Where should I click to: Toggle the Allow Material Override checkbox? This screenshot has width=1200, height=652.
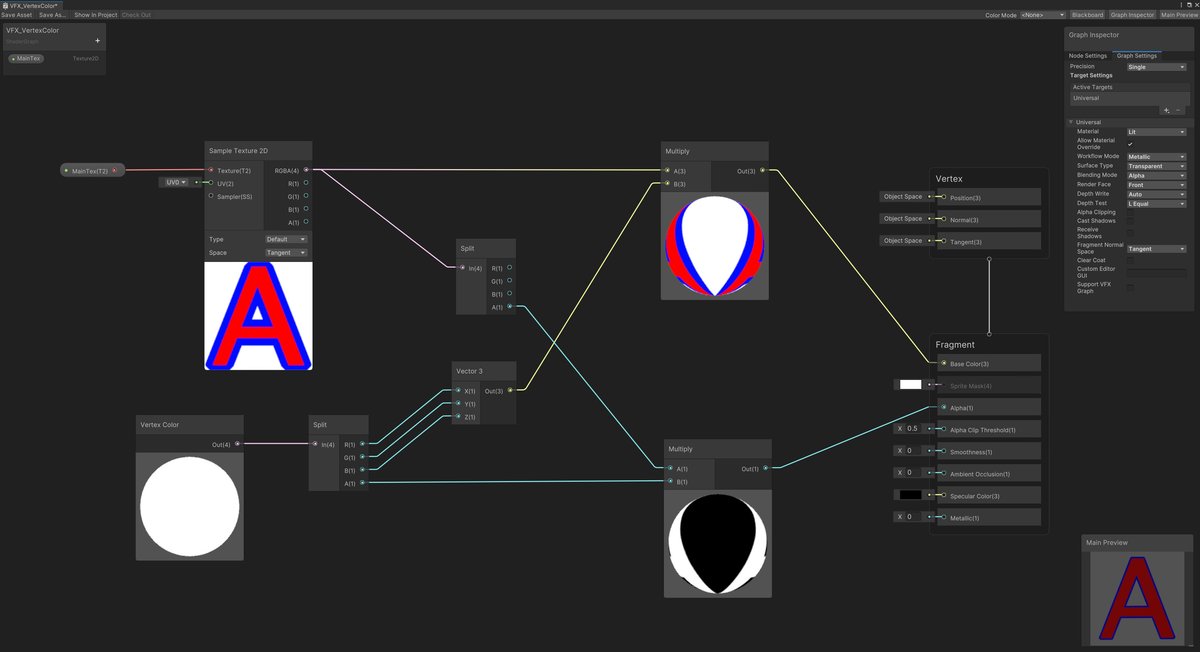tap(1130, 142)
